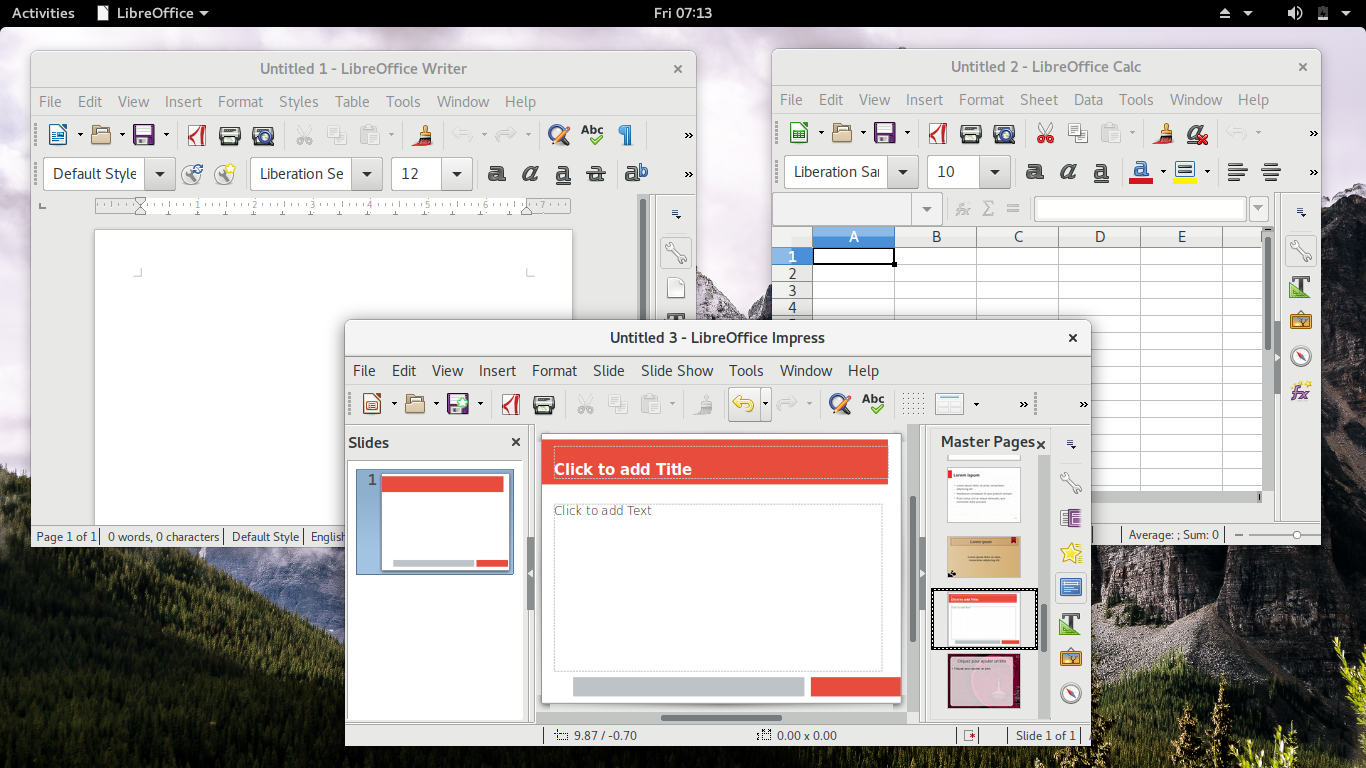Click the Spelling check button in Impress

point(872,403)
